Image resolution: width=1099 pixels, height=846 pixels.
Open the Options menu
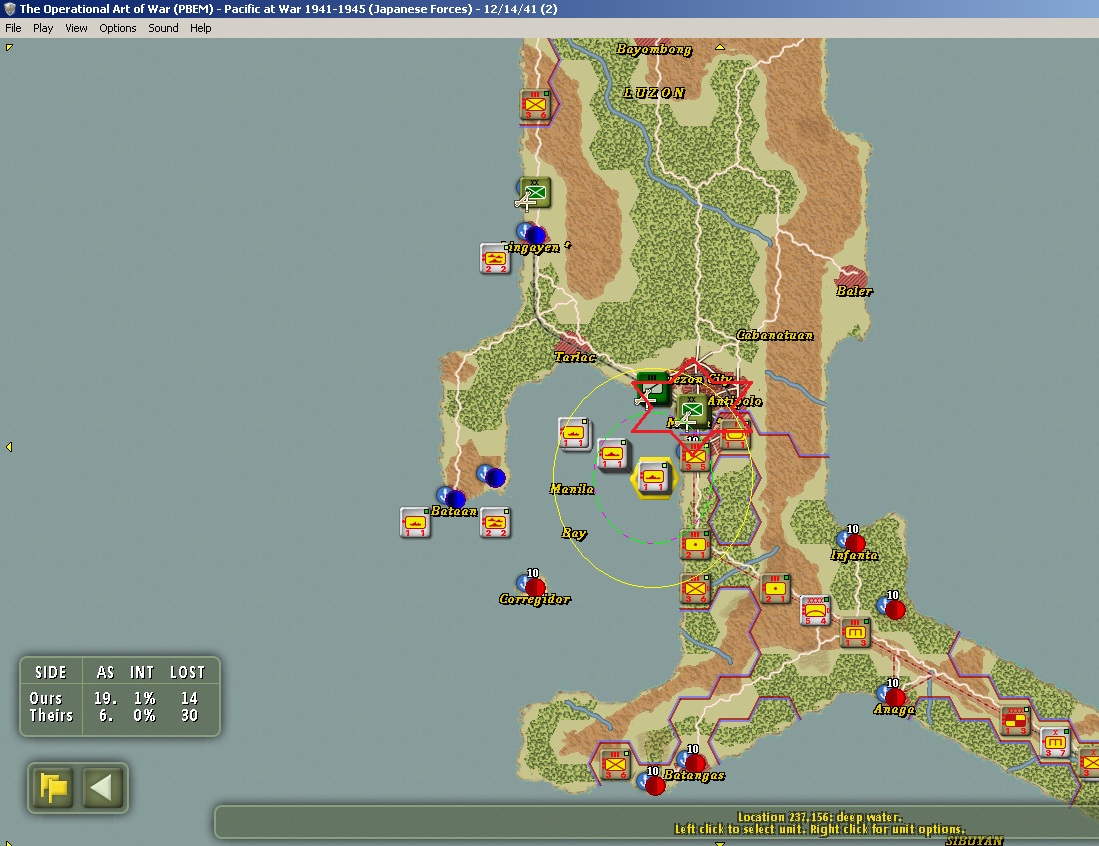[x=118, y=28]
